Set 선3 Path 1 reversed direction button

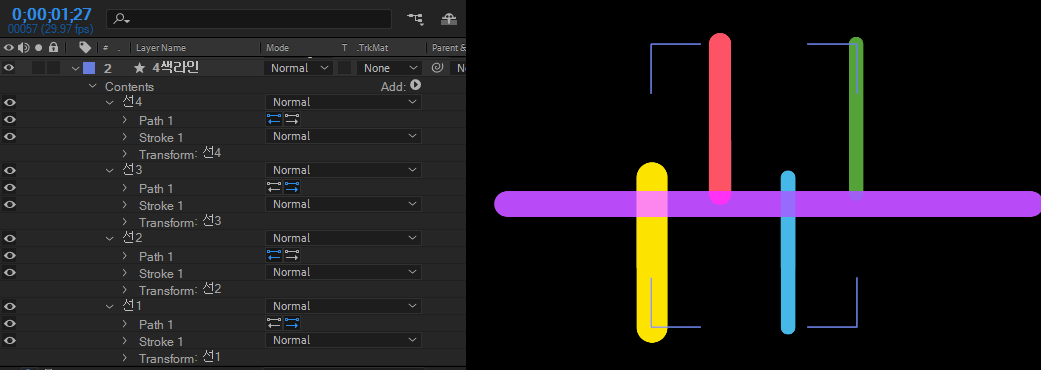[x=274, y=188]
